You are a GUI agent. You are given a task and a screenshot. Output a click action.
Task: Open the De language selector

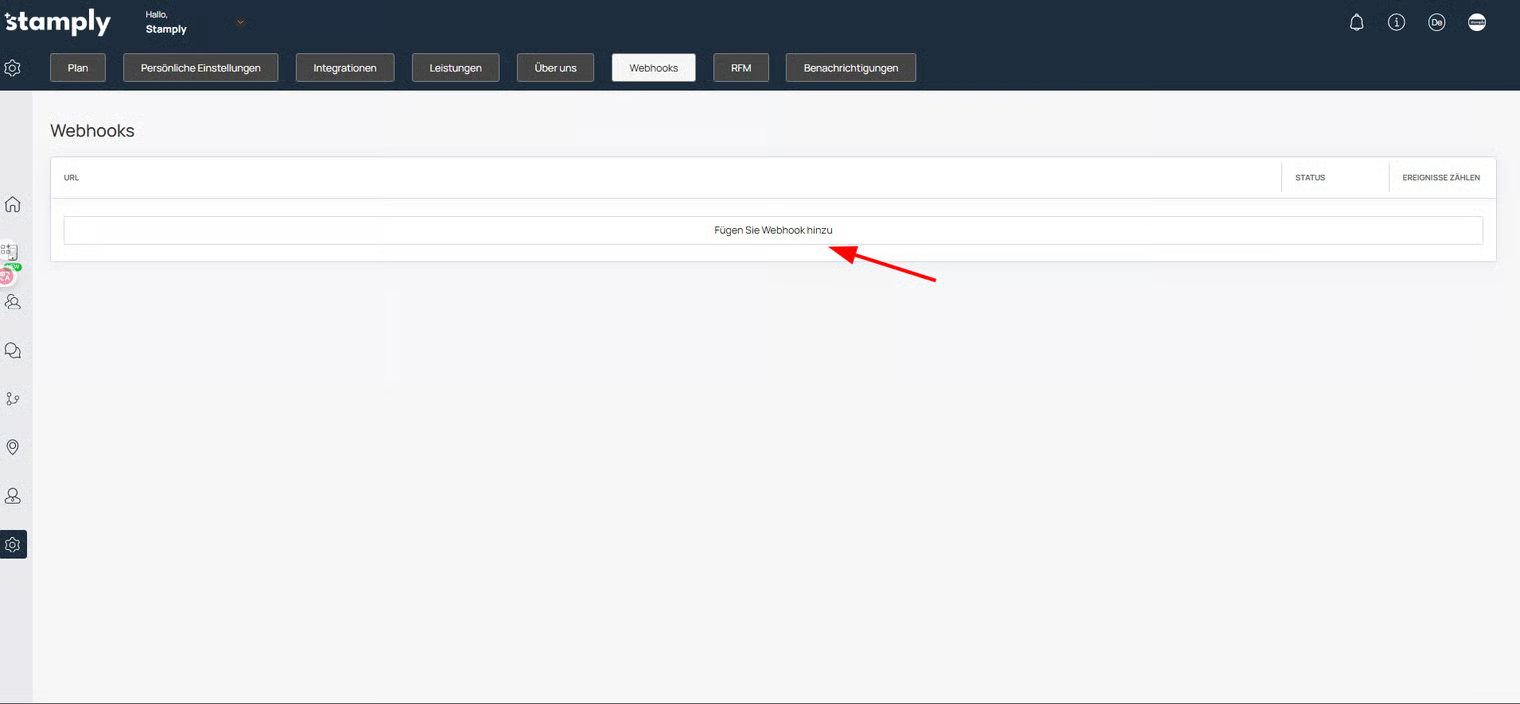[1437, 22]
